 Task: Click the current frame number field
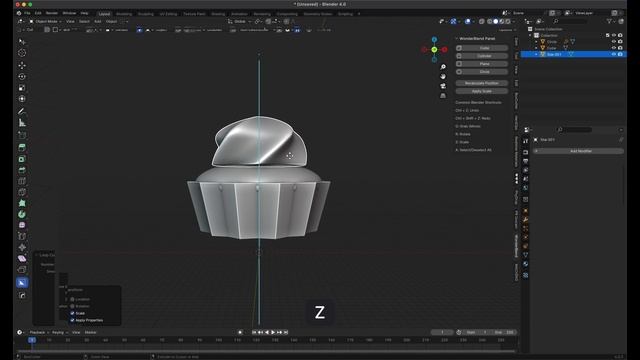click(442, 332)
